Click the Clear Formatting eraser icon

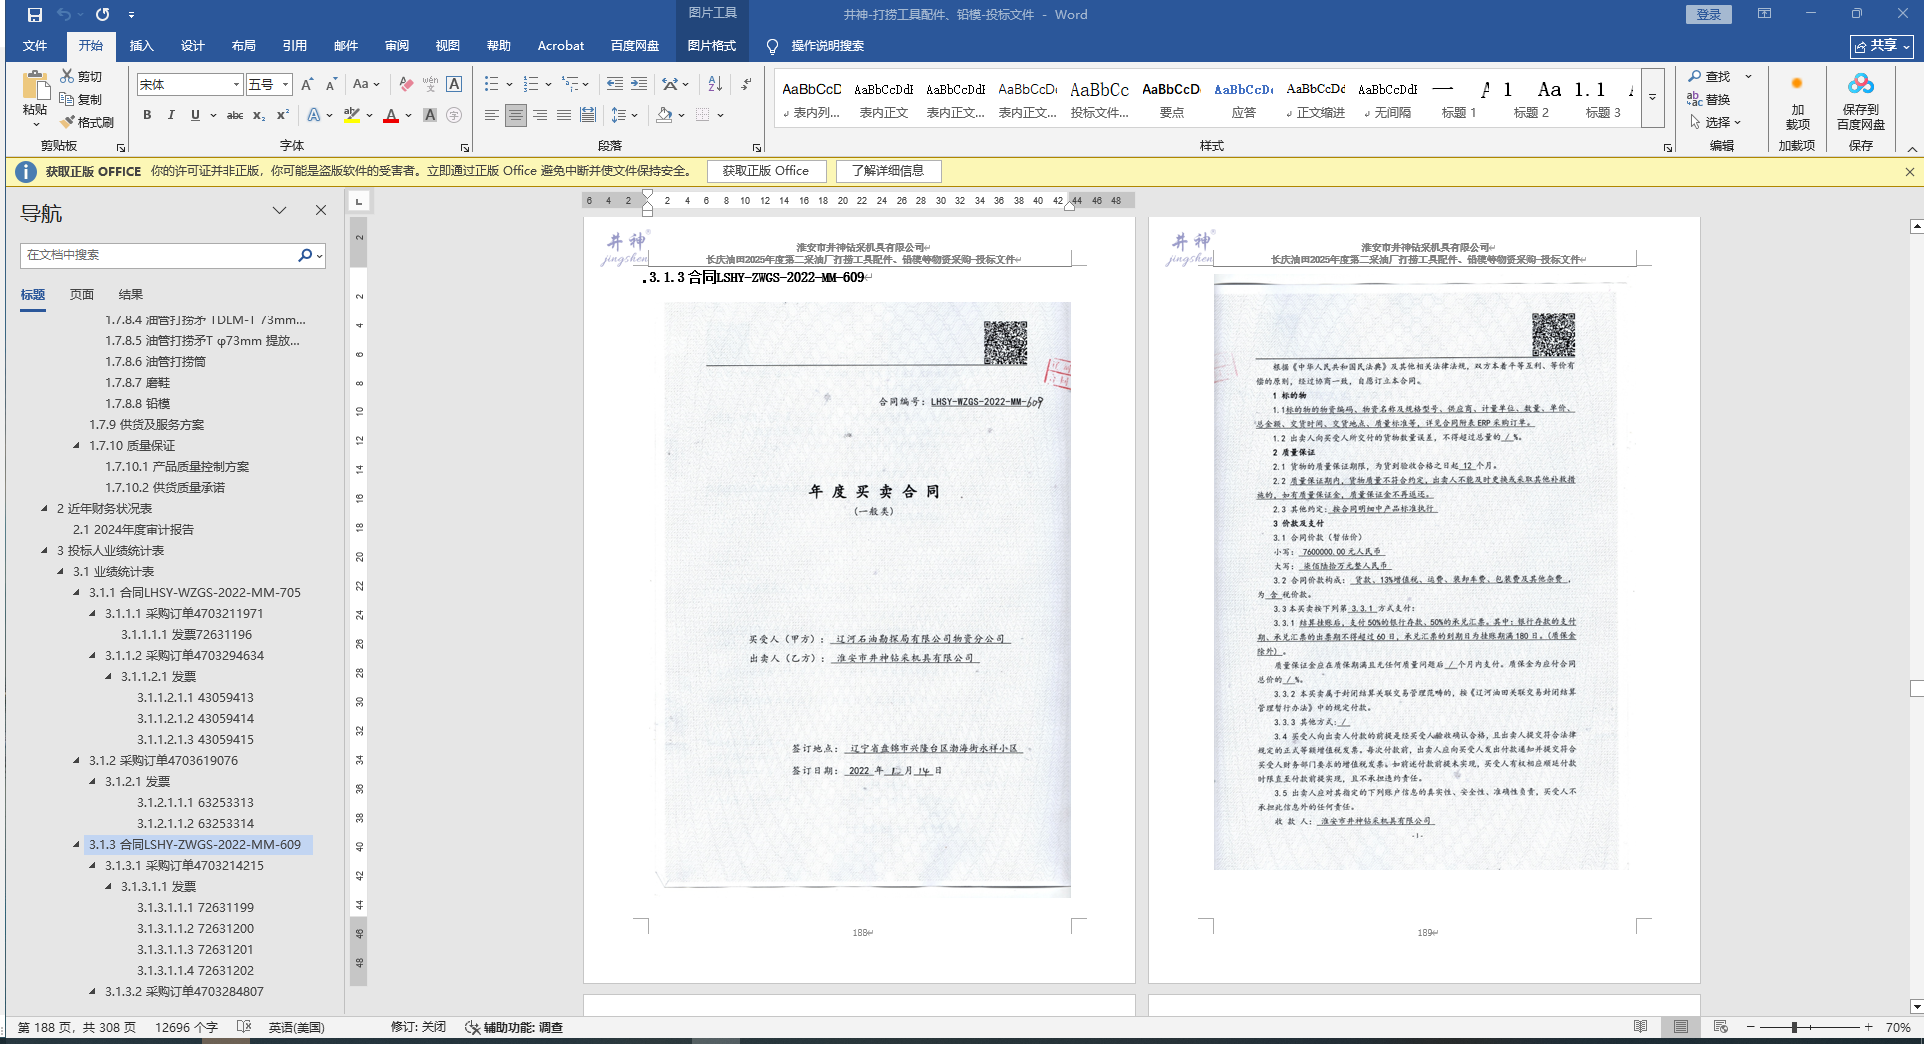click(406, 84)
